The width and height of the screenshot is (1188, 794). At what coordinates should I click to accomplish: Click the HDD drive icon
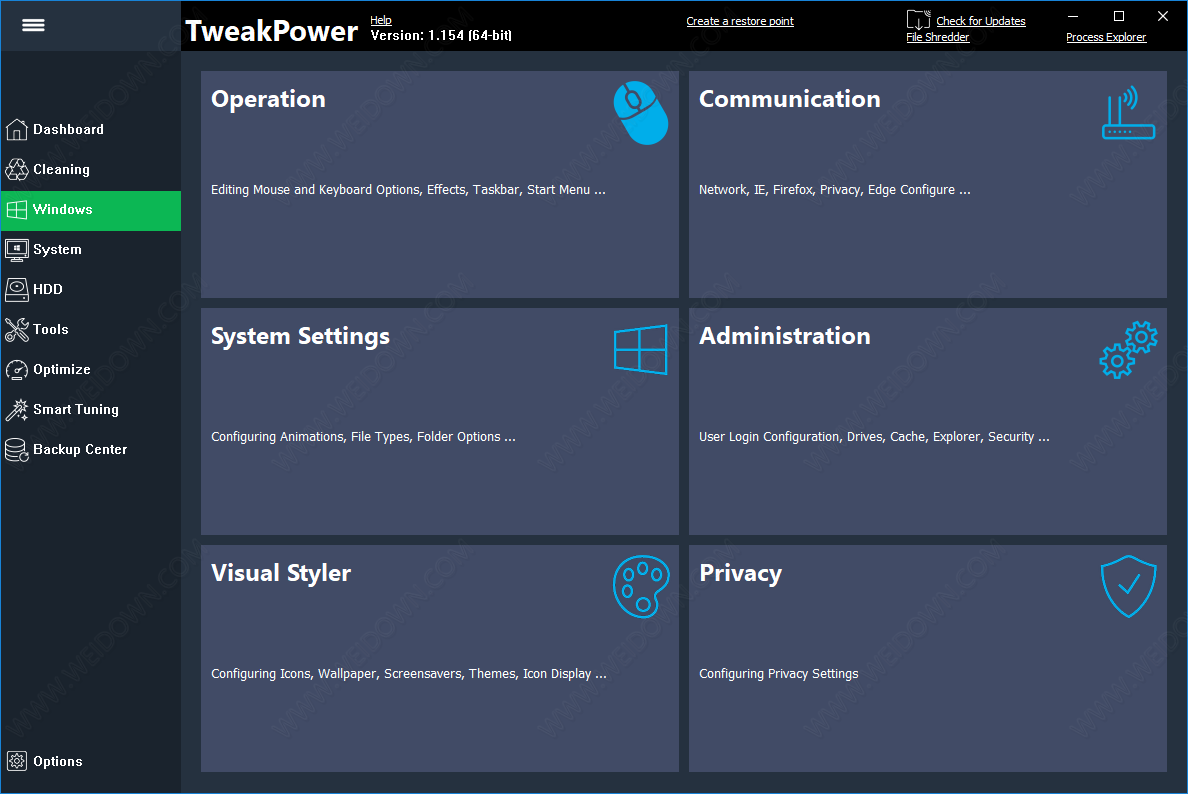17,289
